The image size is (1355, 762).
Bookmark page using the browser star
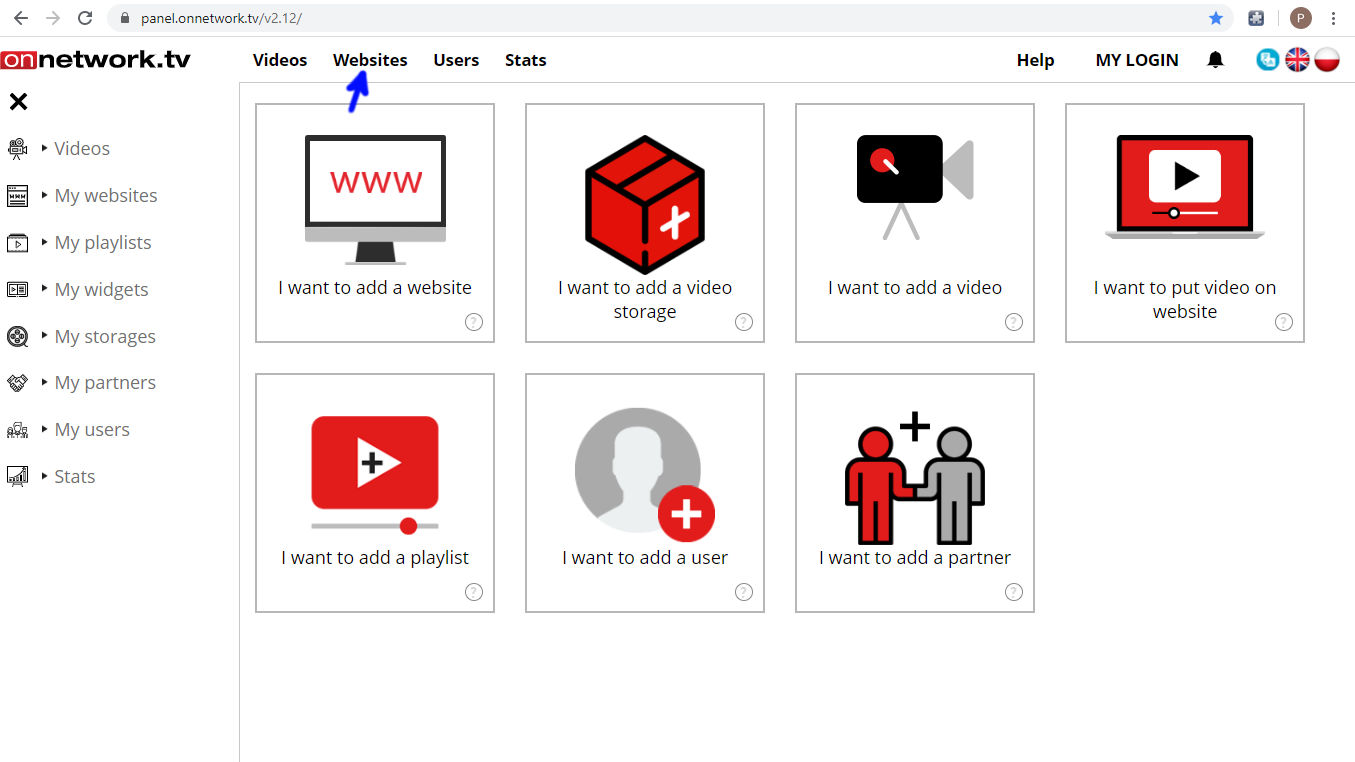point(1216,18)
